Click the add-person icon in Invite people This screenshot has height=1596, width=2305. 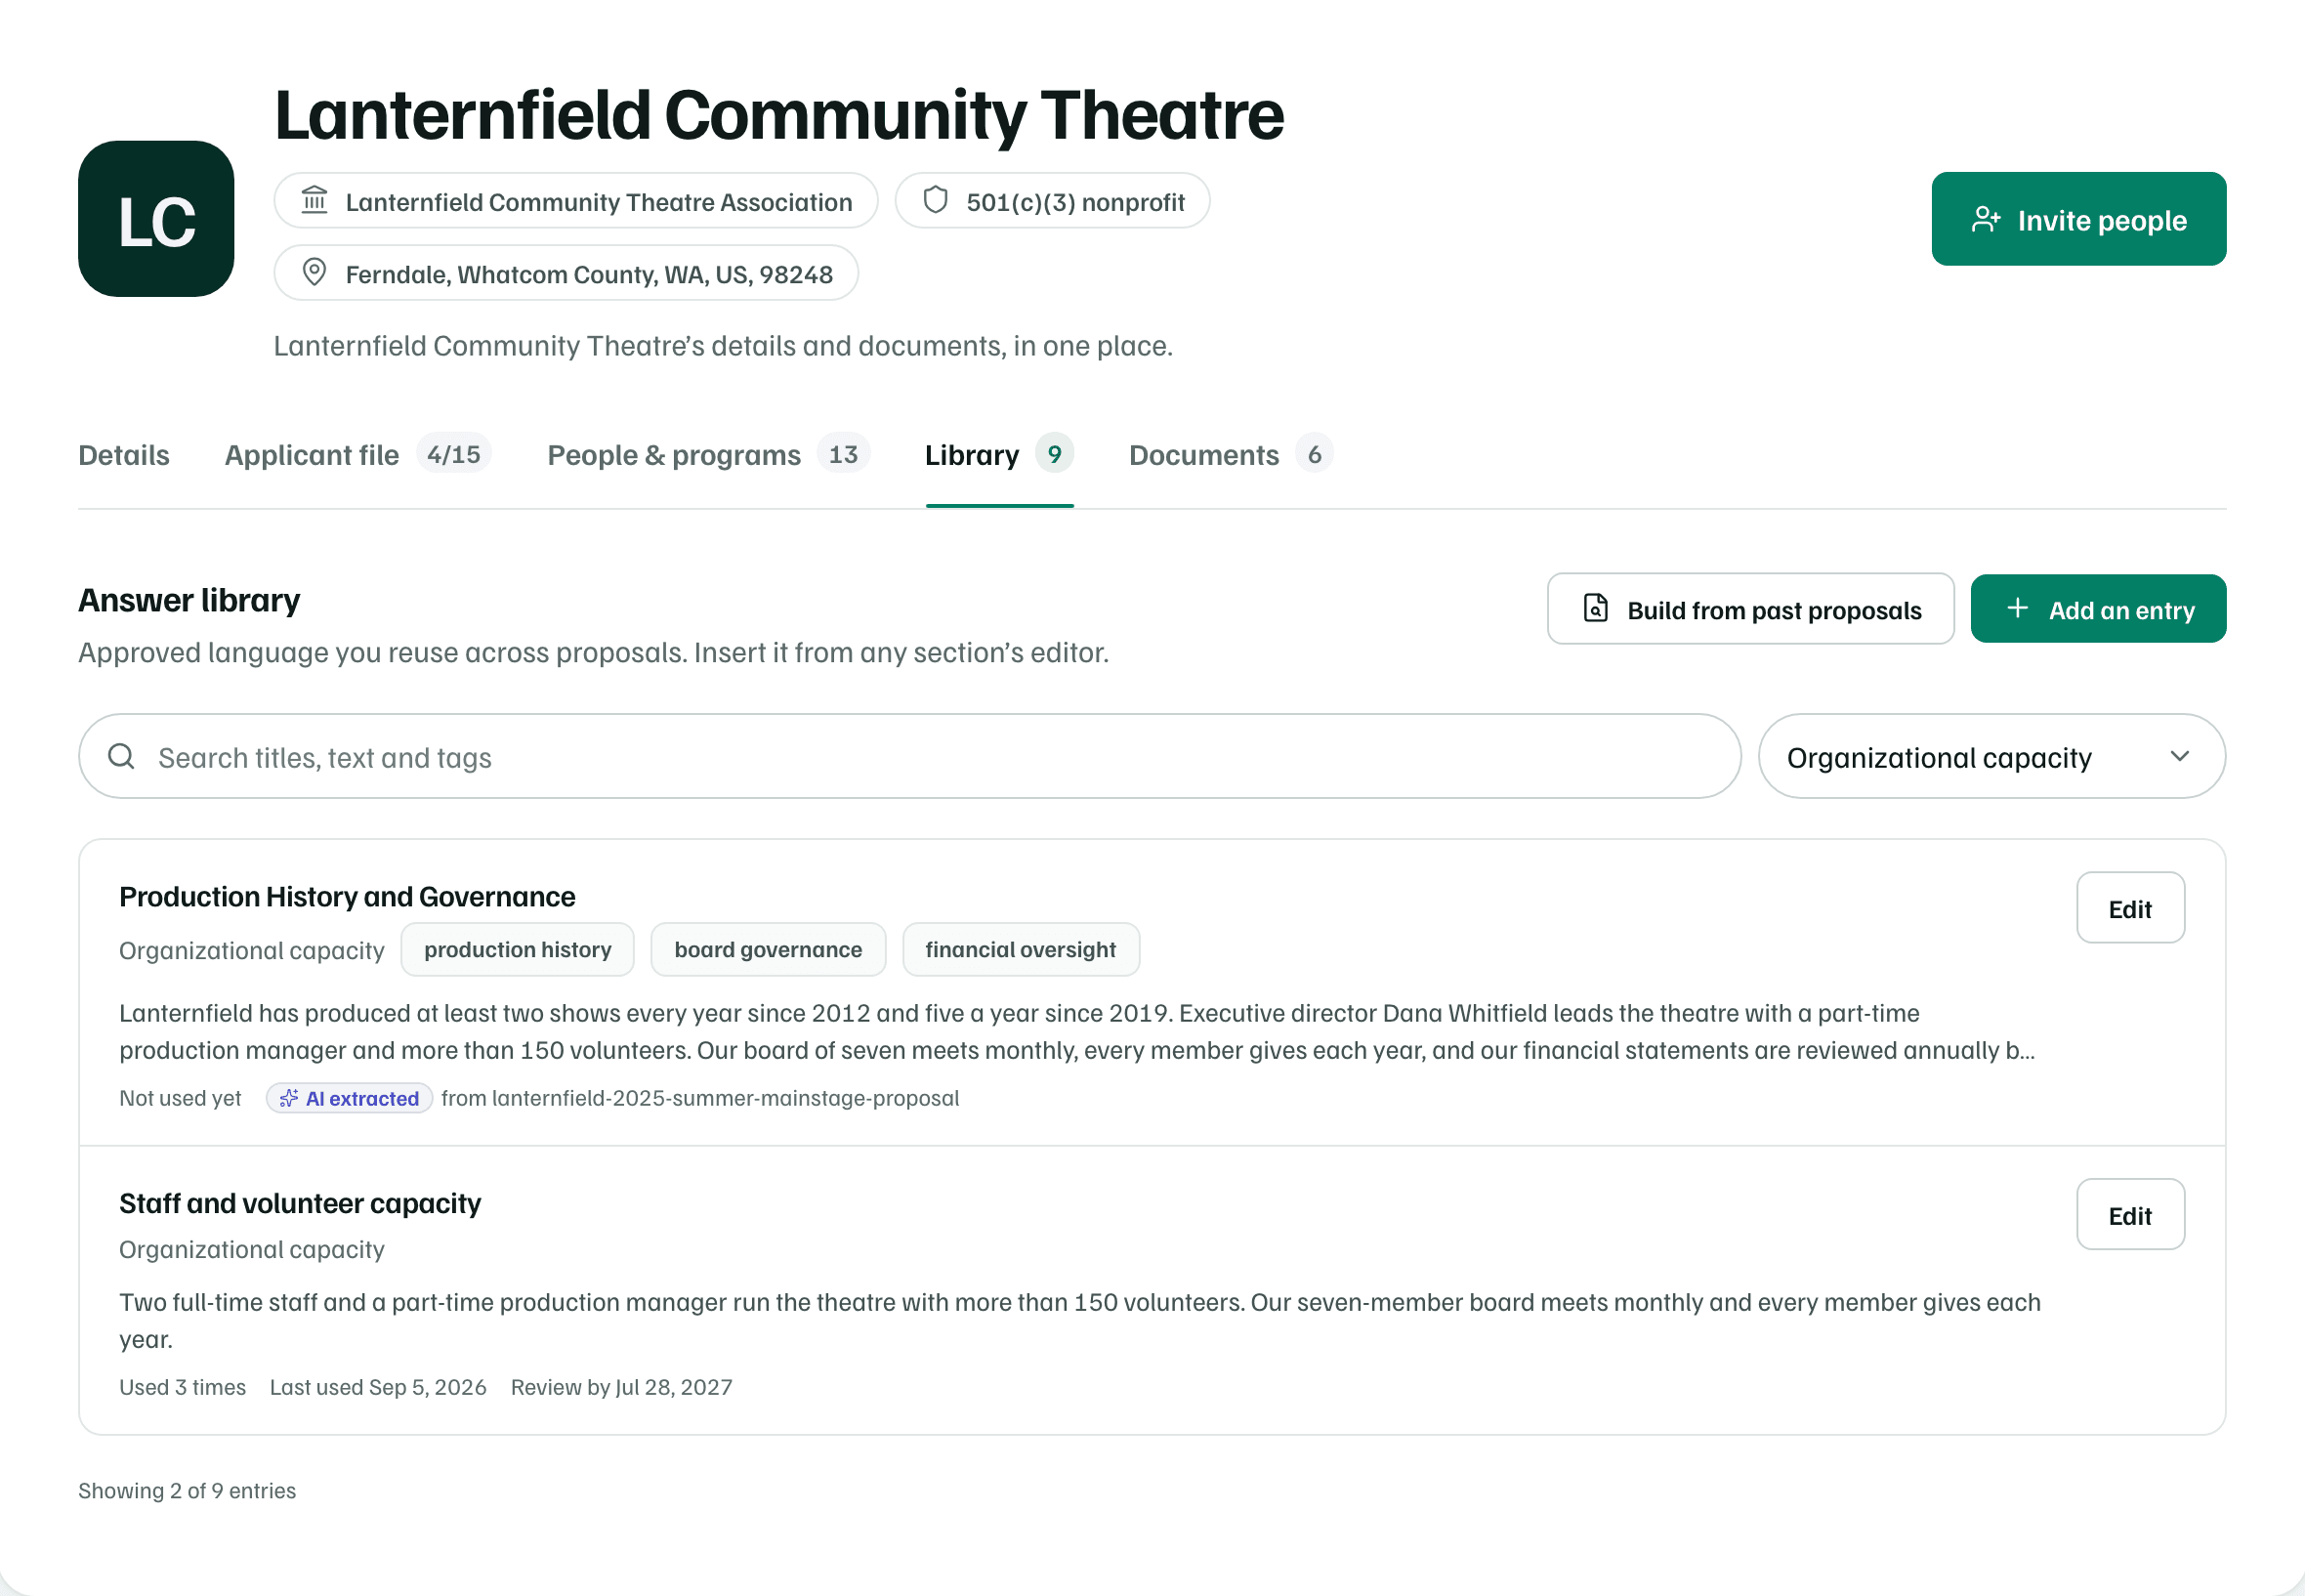click(1986, 220)
